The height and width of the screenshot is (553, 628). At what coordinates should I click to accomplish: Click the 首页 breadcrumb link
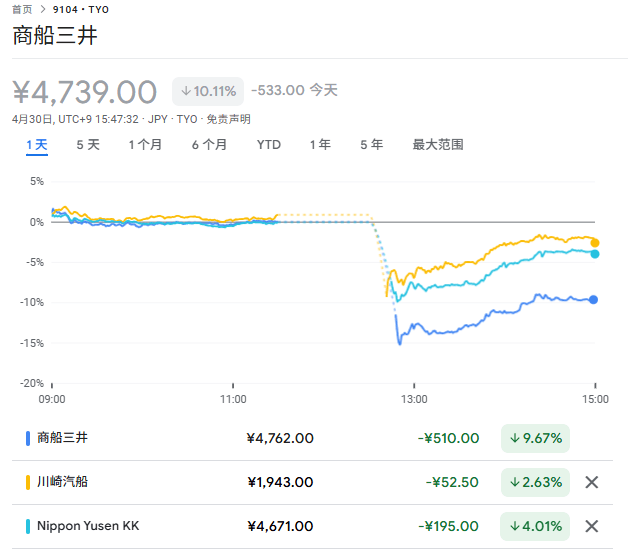coord(22,9)
